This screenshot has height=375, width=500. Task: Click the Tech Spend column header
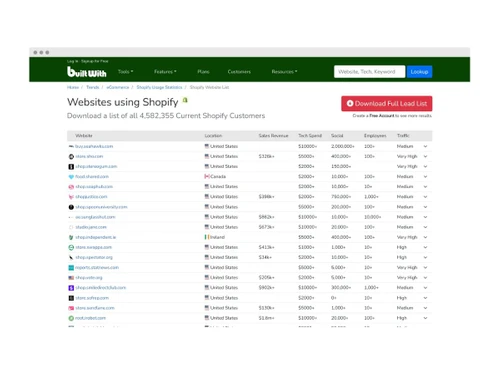click(310, 136)
